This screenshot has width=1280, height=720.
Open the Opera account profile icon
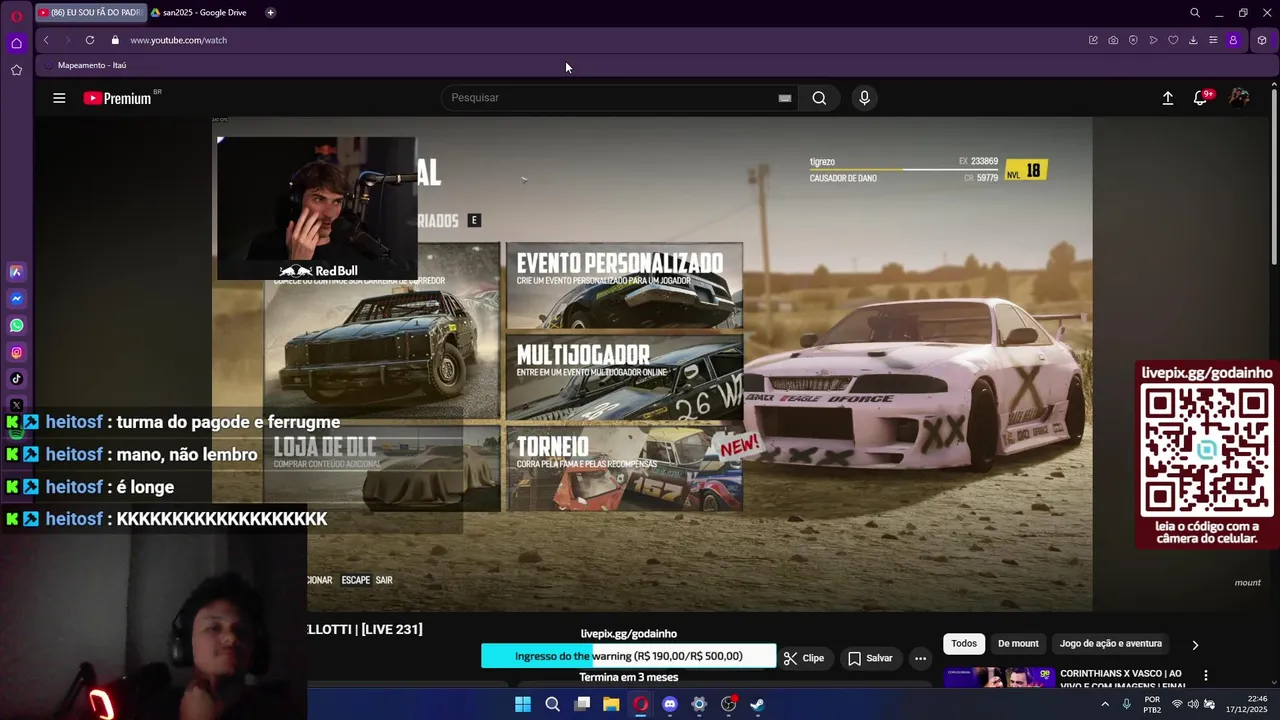[x=1233, y=40]
